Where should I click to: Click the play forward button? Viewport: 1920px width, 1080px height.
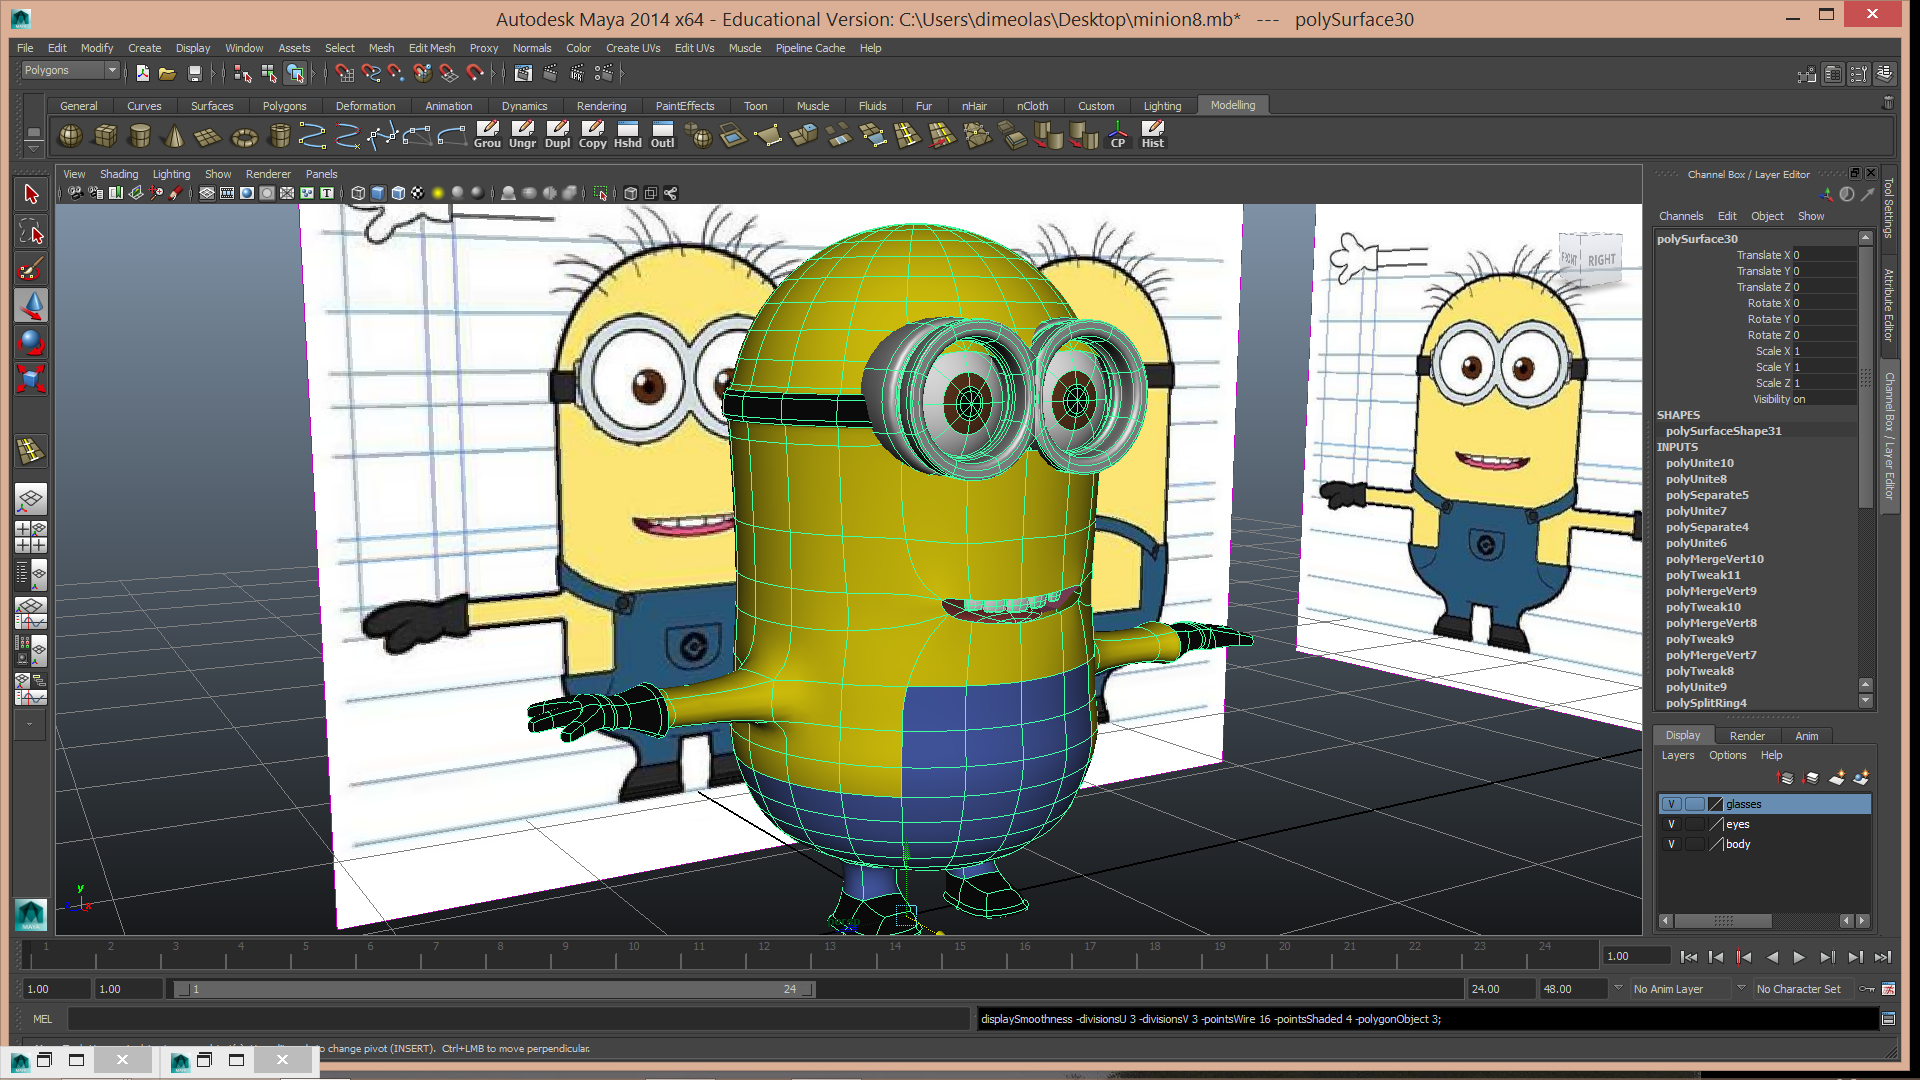[x=1799, y=957]
